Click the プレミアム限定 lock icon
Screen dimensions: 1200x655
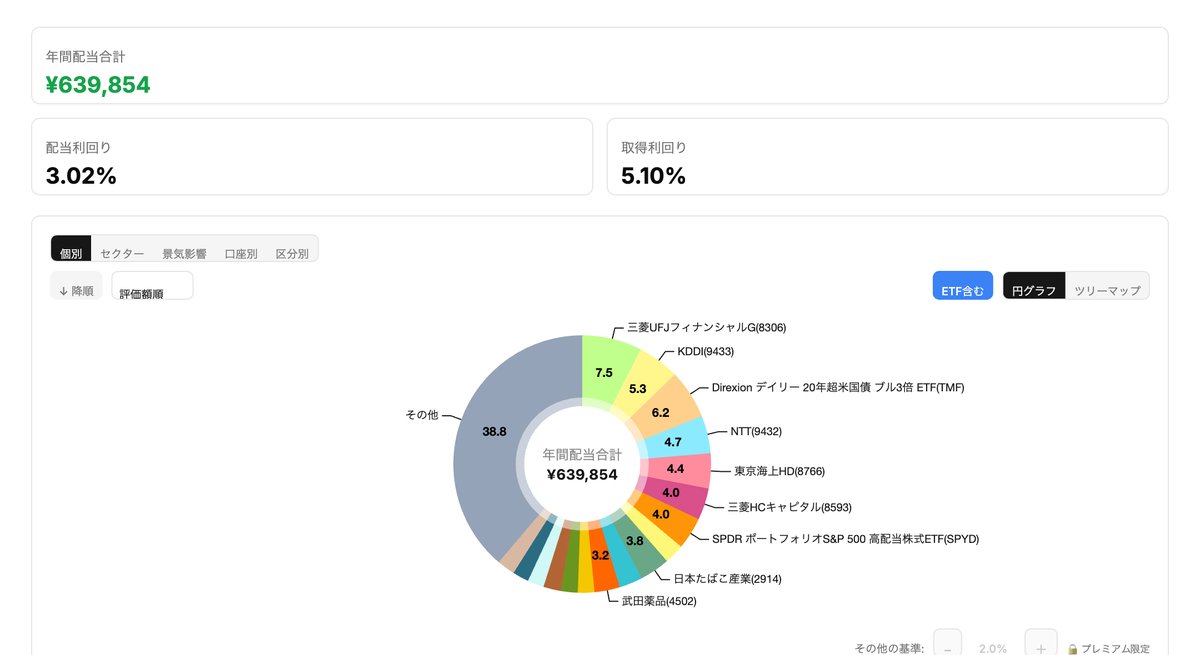click(x=1072, y=649)
